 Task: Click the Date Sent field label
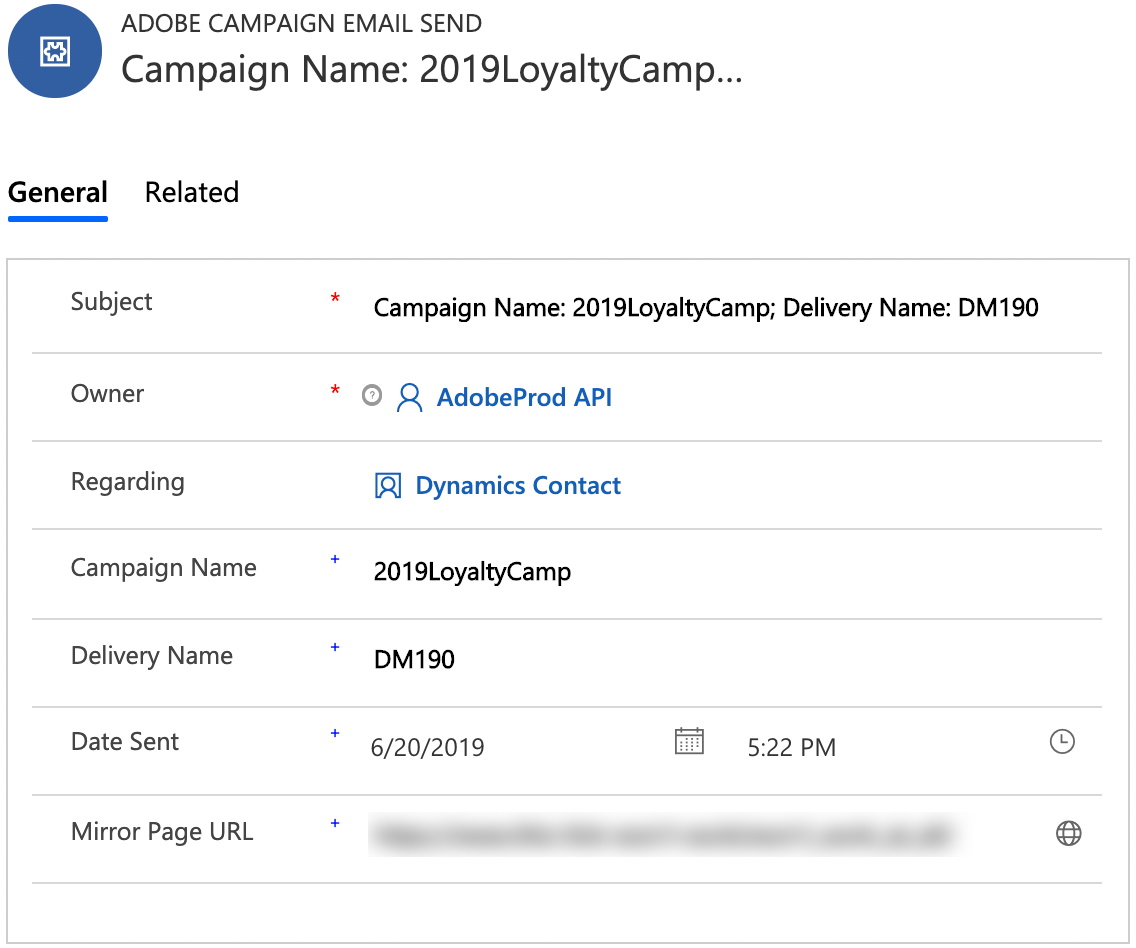pos(125,742)
